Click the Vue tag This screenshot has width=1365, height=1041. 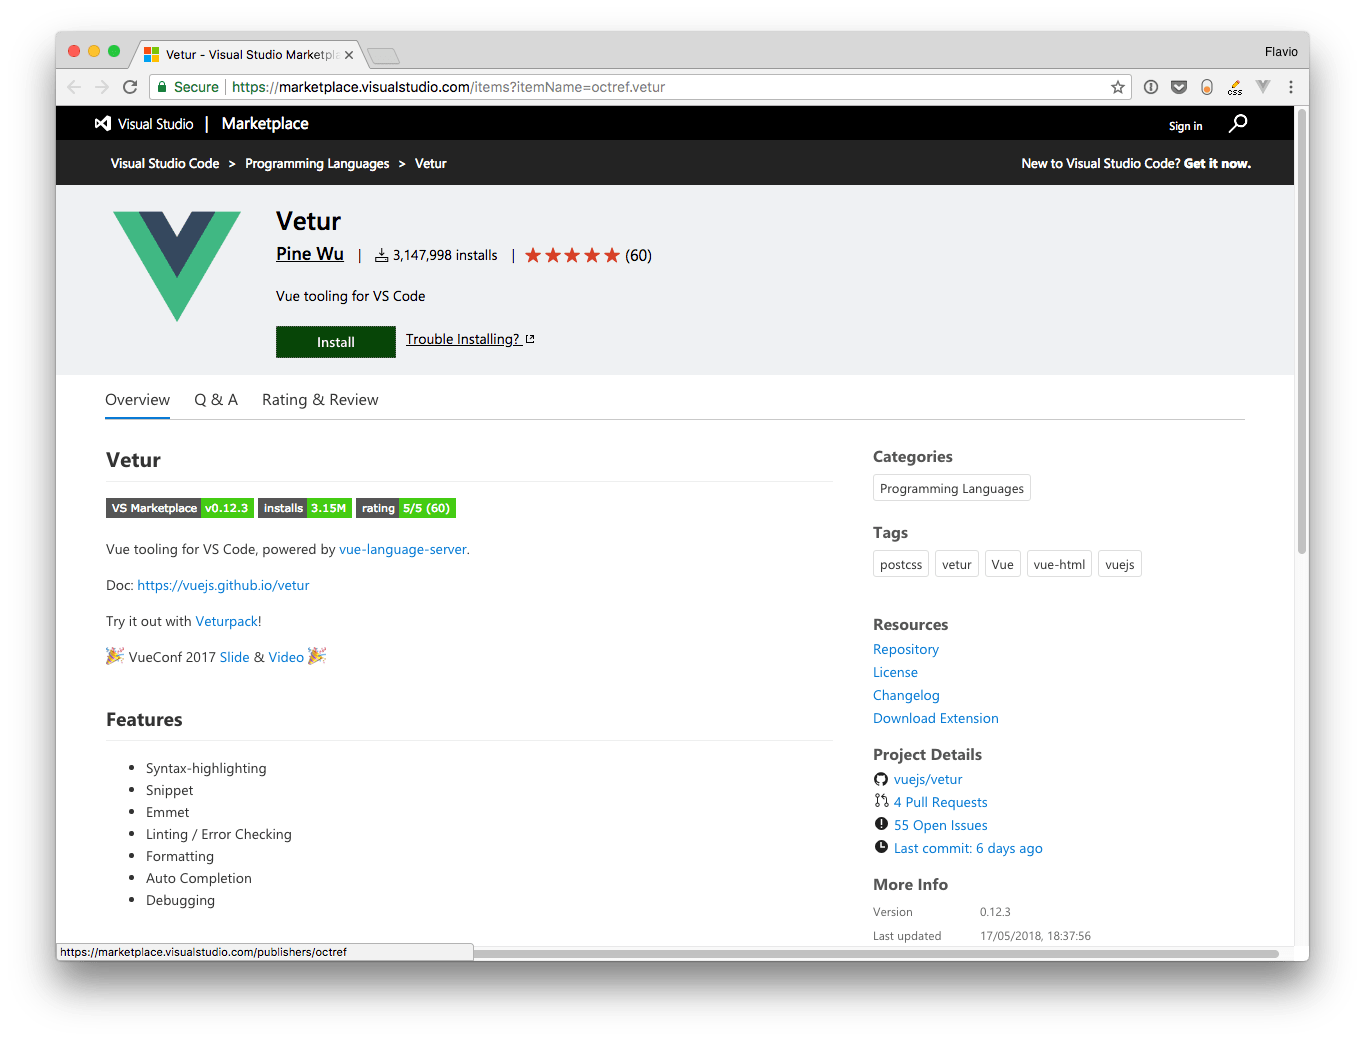1003,564
